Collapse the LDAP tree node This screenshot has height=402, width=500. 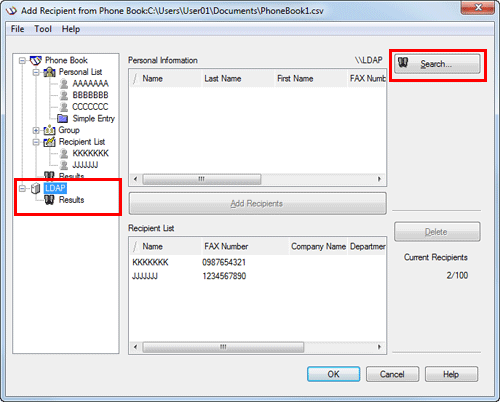[x=22, y=188]
